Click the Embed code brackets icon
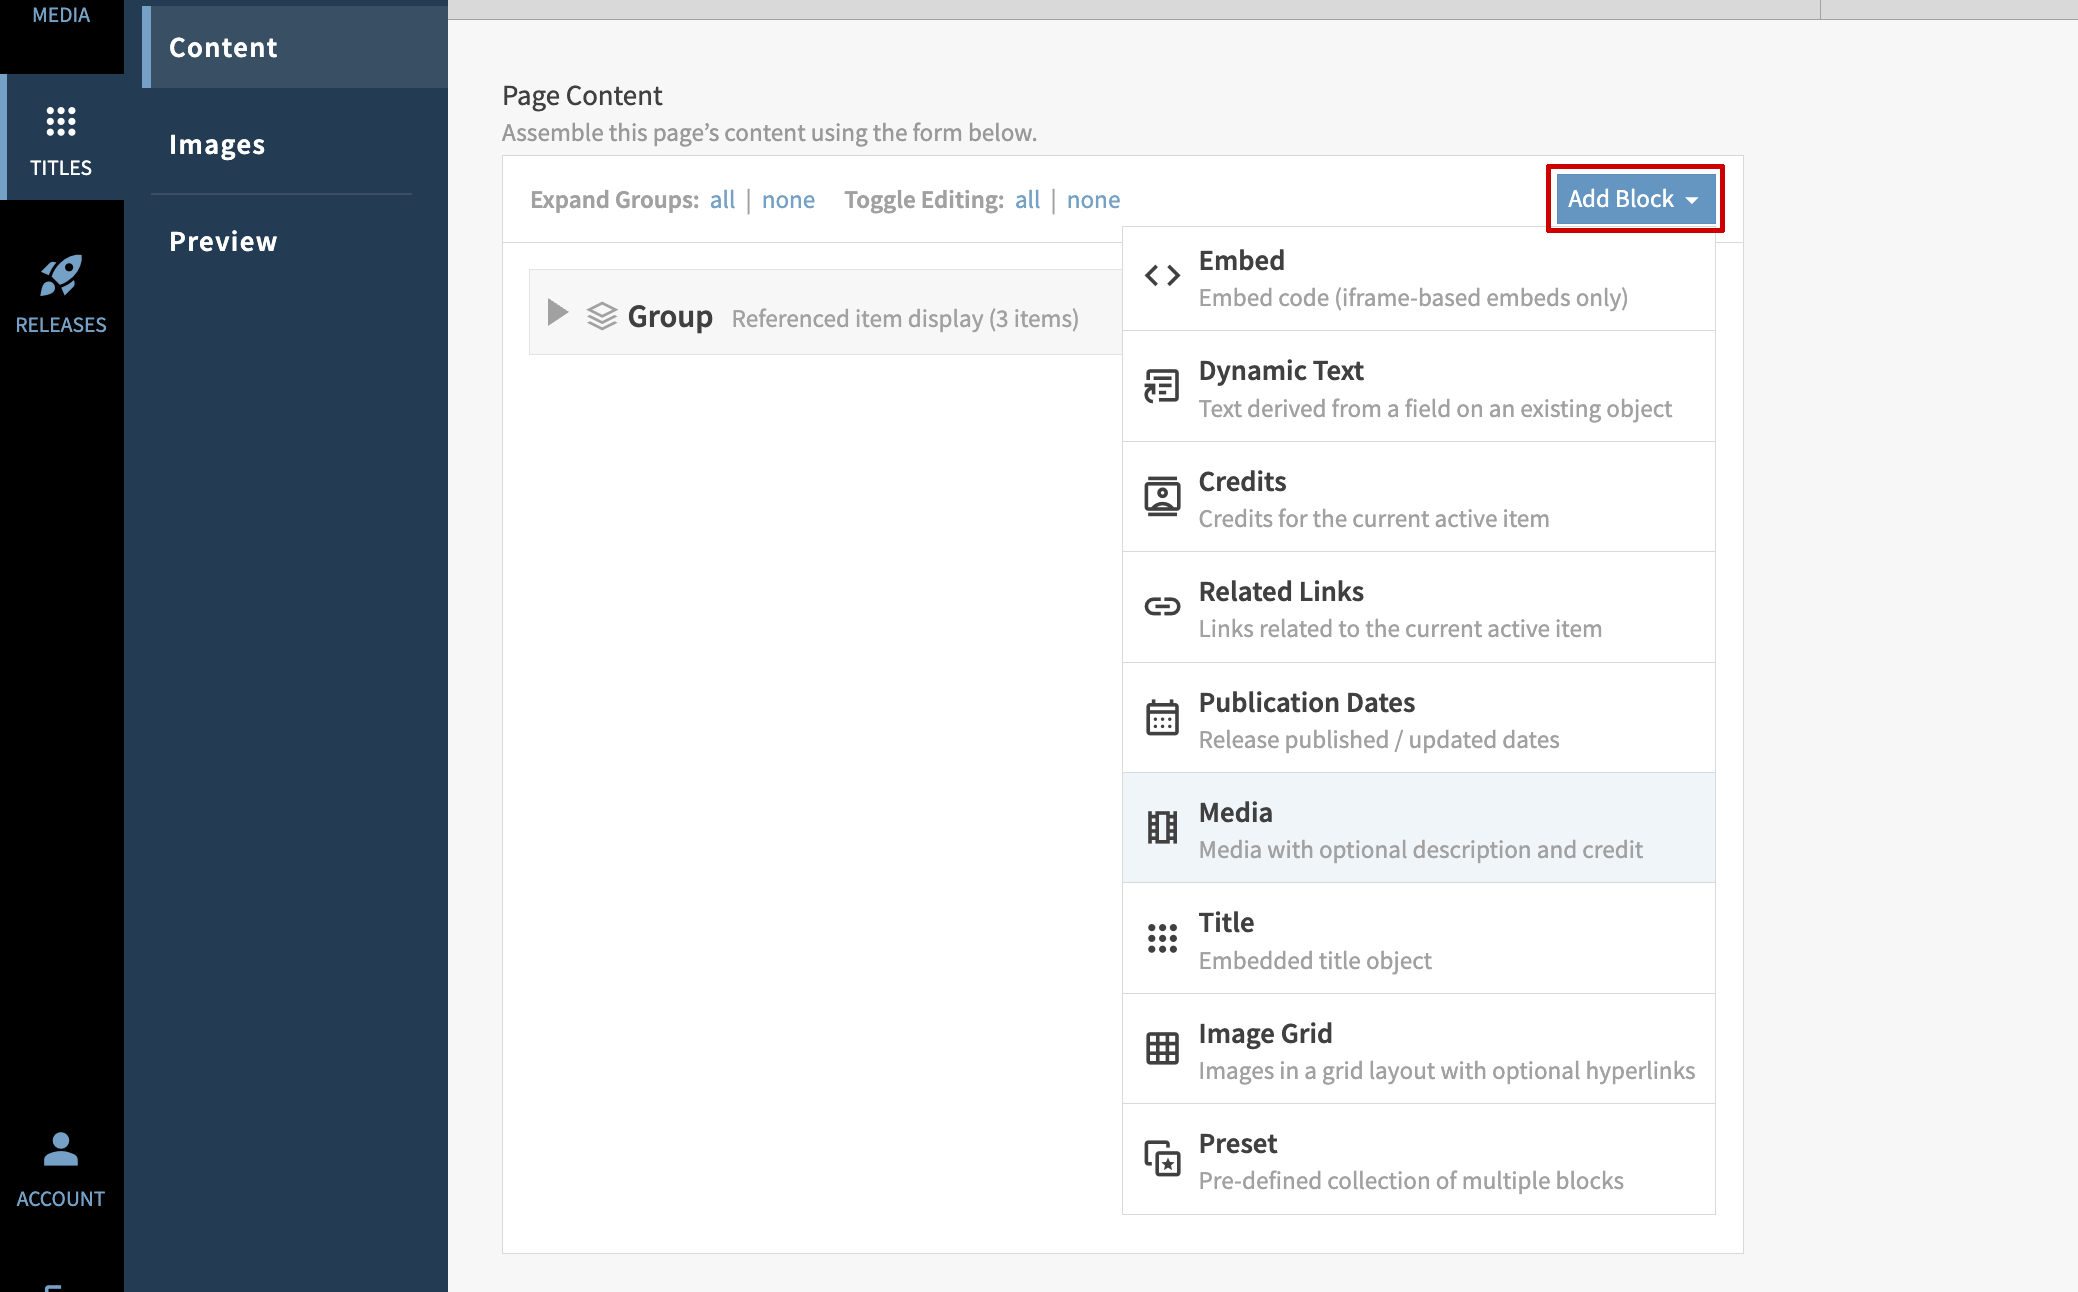This screenshot has height=1292, width=2078. 1162,276
